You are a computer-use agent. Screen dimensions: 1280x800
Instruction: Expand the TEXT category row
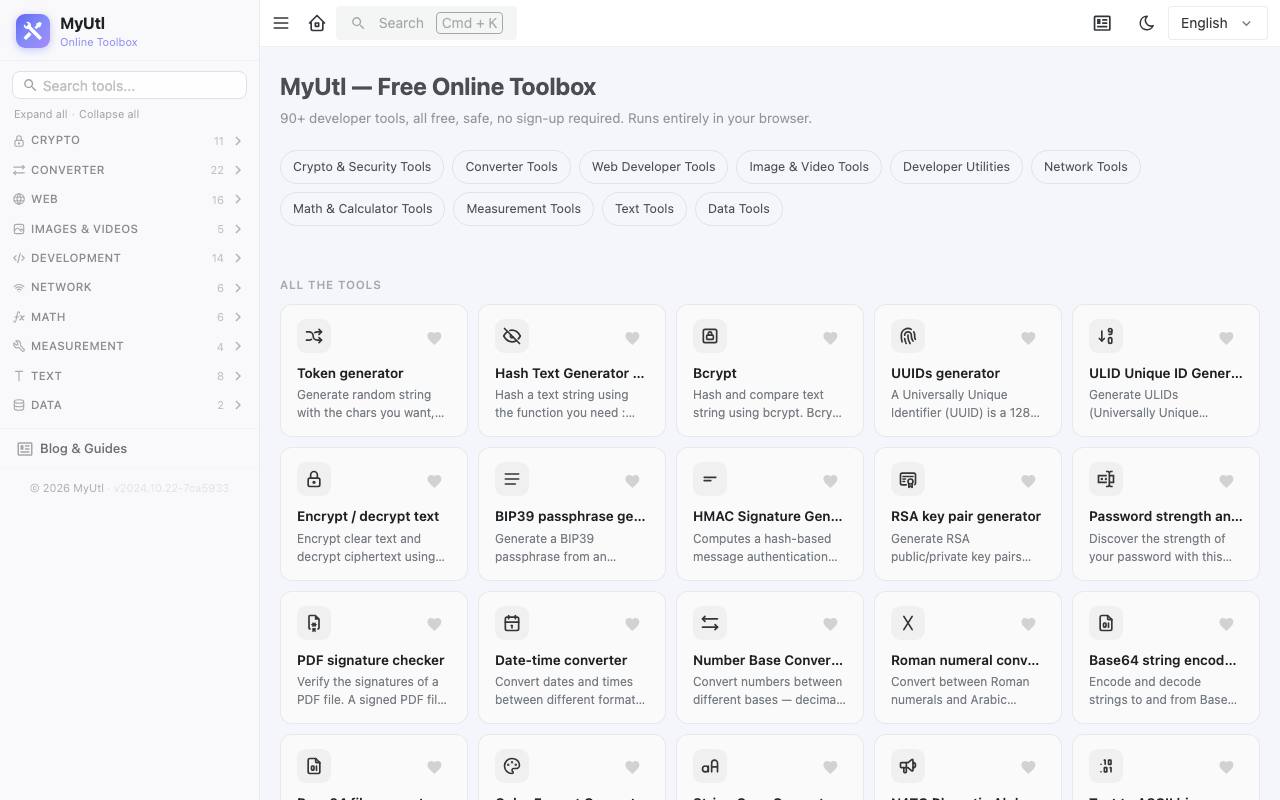pos(129,376)
